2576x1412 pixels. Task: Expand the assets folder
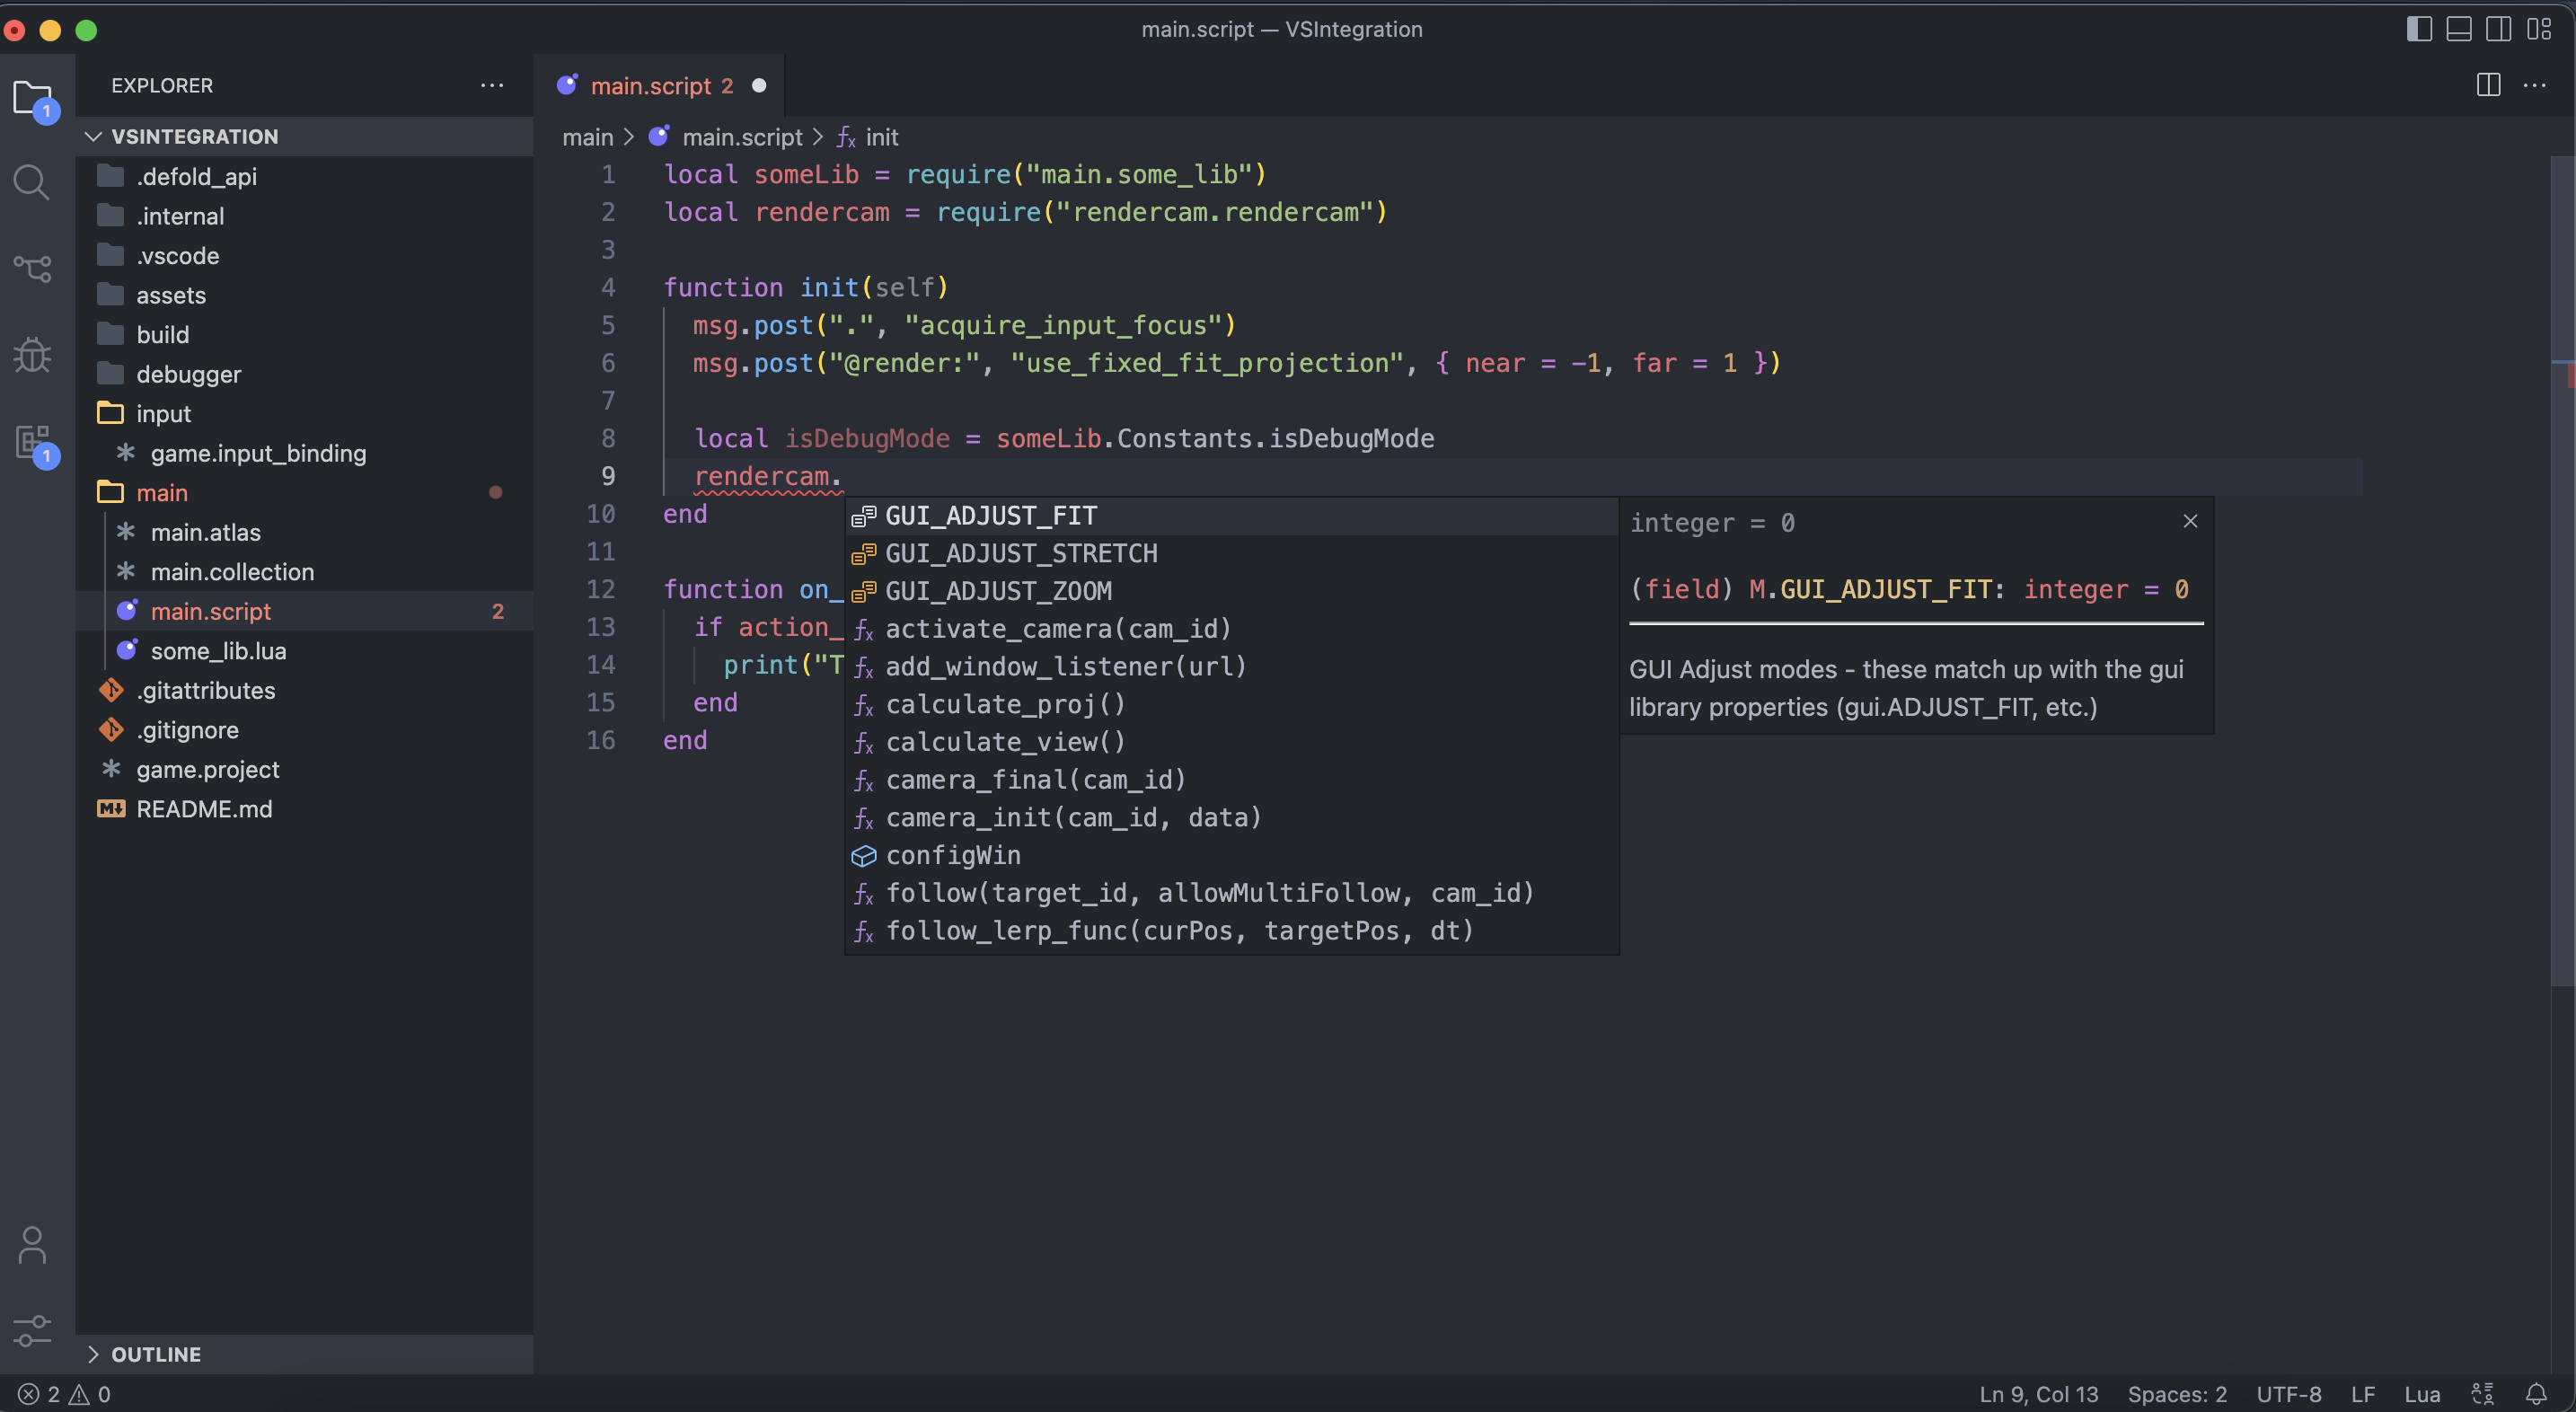pos(171,295)
